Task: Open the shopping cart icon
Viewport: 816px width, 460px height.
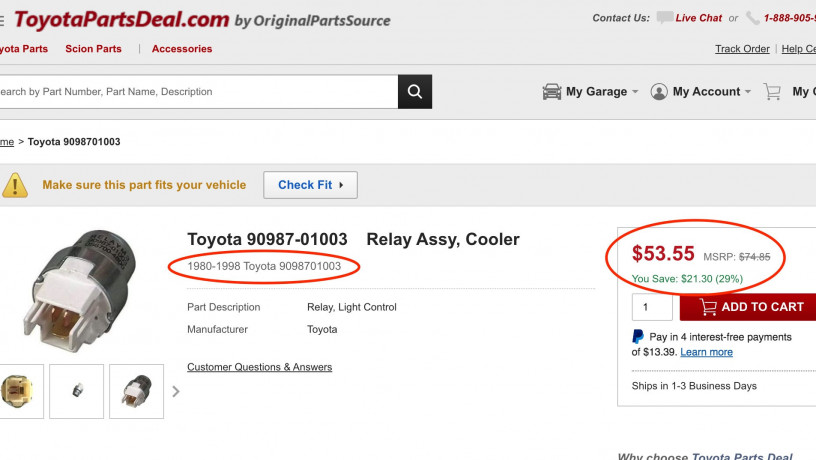Action: tap(772, 92)
